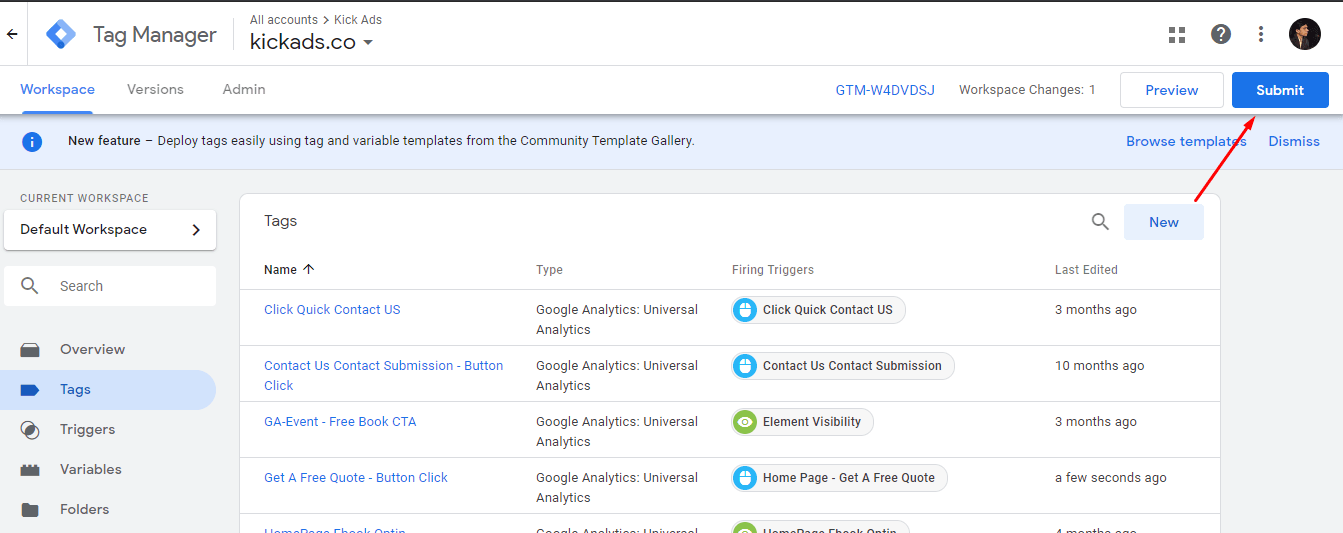
Task: Click the Workspace Changes: 1 indicator
Action: (1027, 90)
